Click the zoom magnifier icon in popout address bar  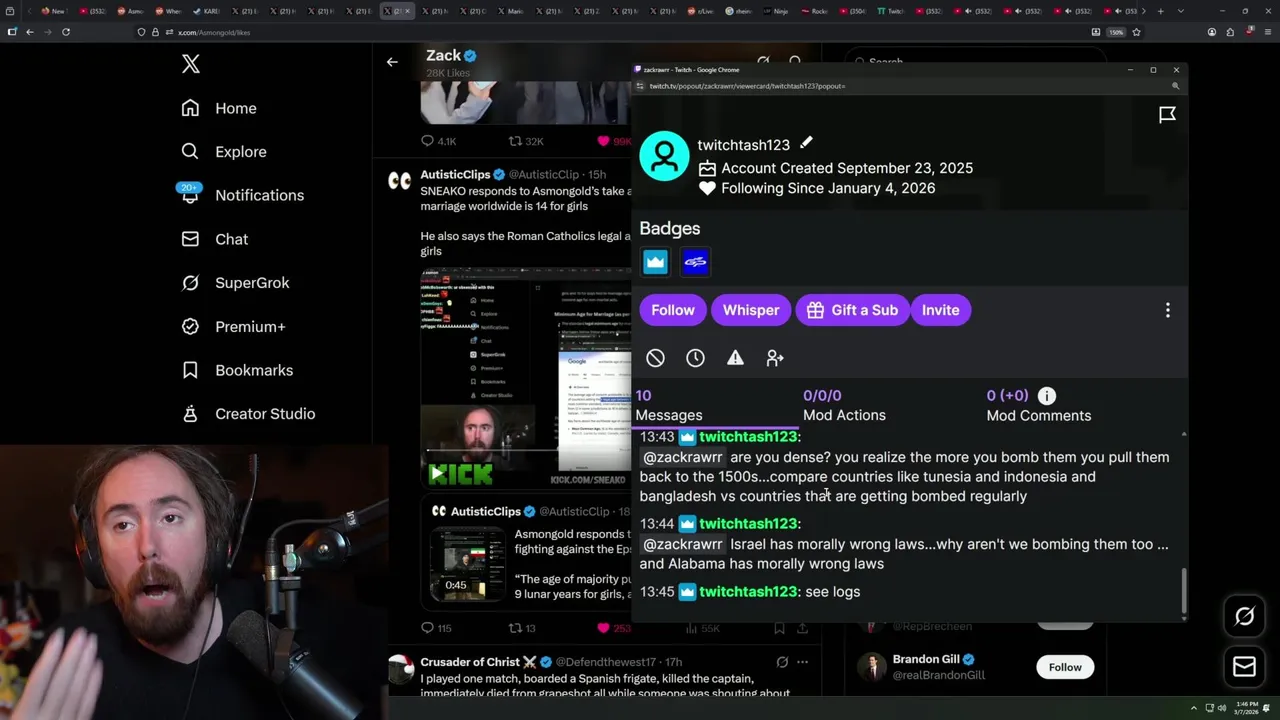click(x=1175, y=86)
